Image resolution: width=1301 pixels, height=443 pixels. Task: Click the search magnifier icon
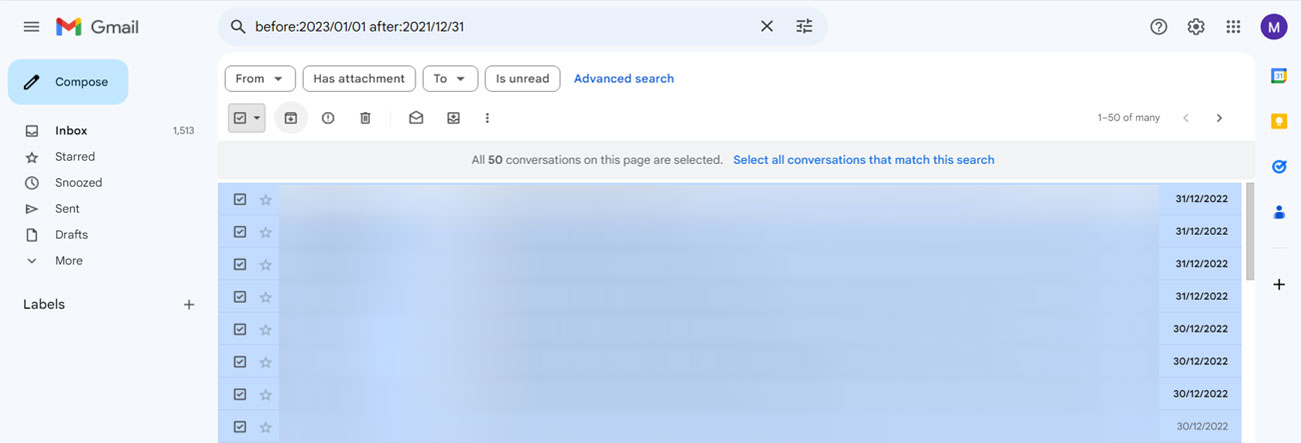pos(238,27)
